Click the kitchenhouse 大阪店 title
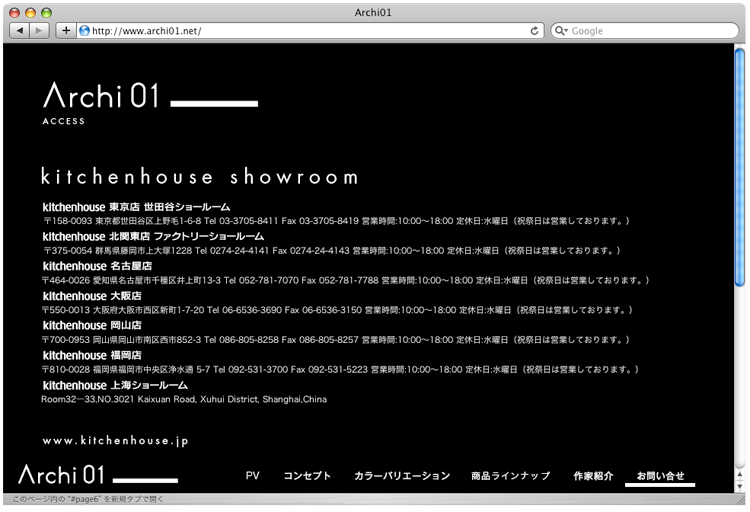The height and width of the screenshot is (512, 750). point(92,296)
